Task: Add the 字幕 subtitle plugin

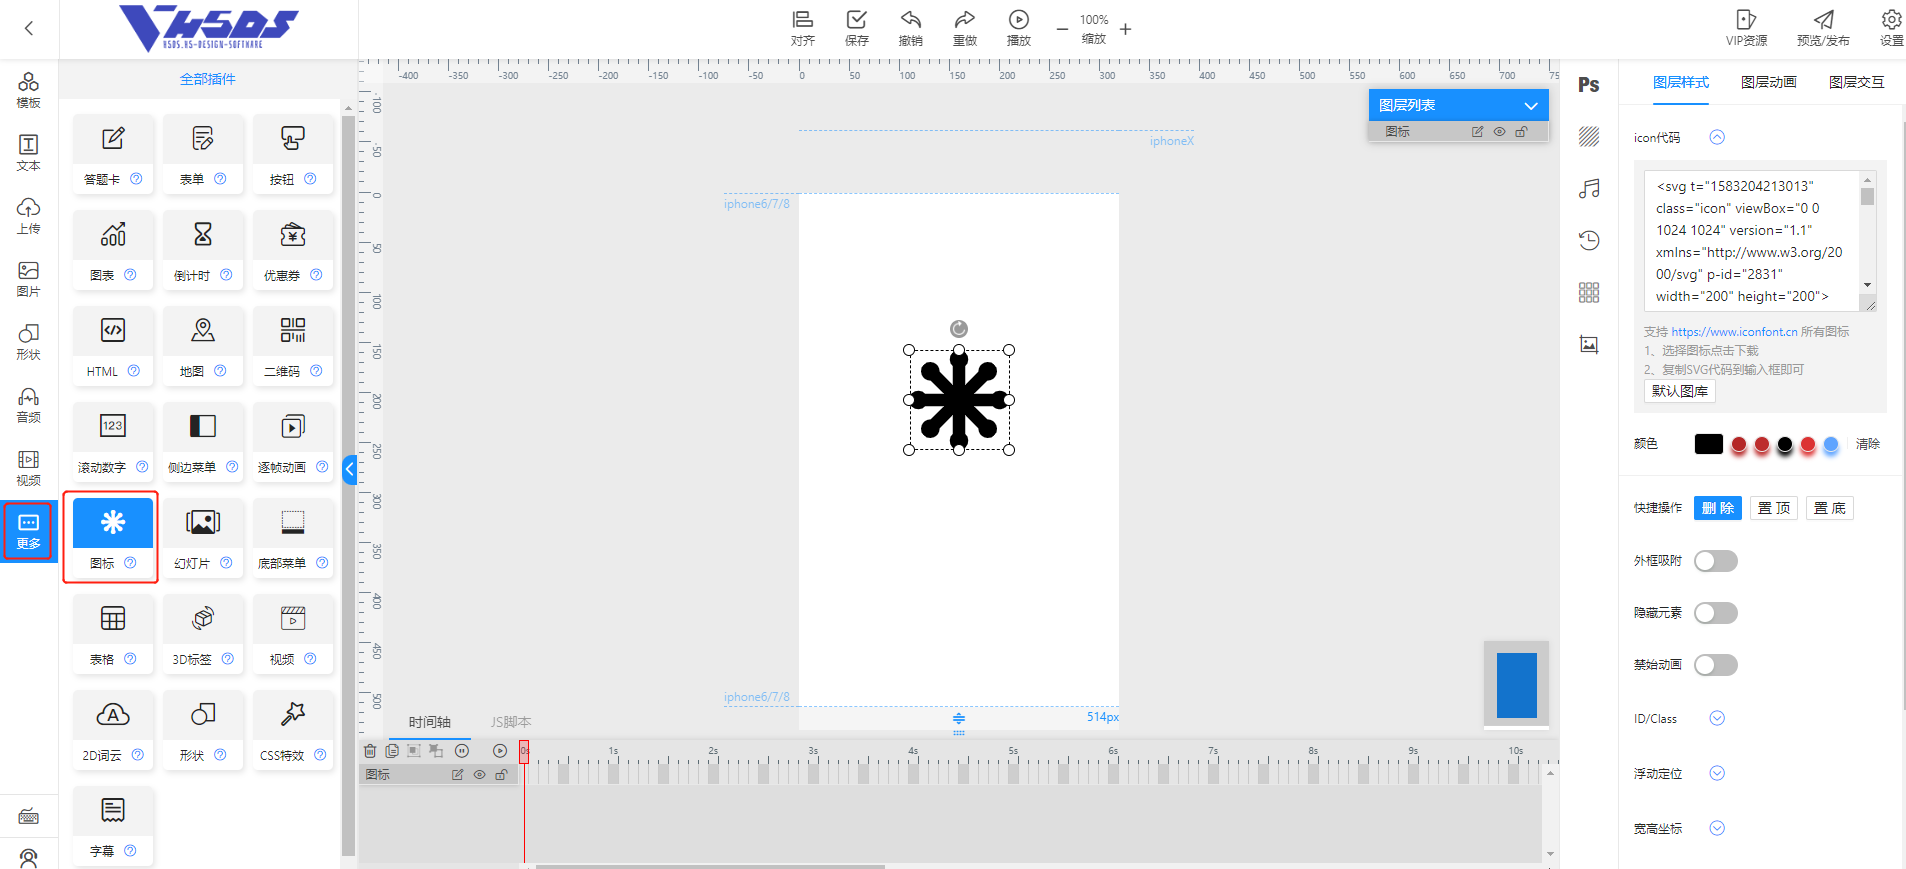Action: click(x=113, y=825)
